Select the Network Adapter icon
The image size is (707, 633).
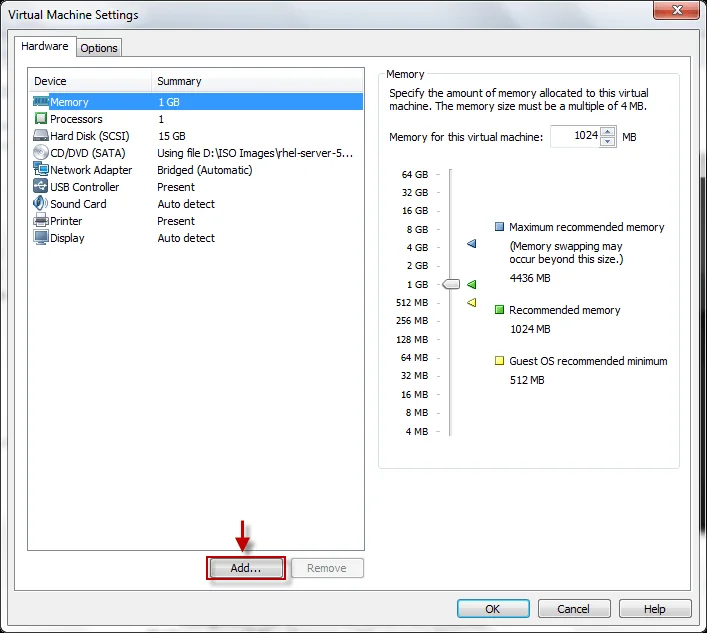(41, 170)
